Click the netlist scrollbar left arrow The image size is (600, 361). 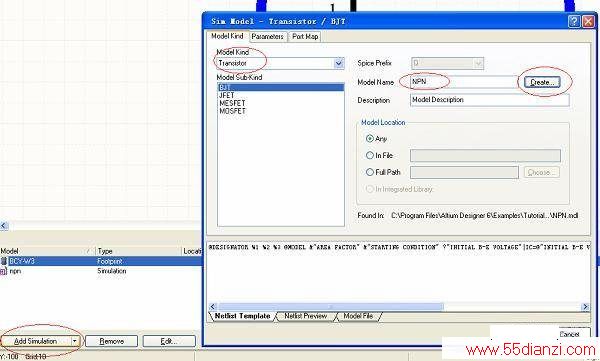coord(213,306)
